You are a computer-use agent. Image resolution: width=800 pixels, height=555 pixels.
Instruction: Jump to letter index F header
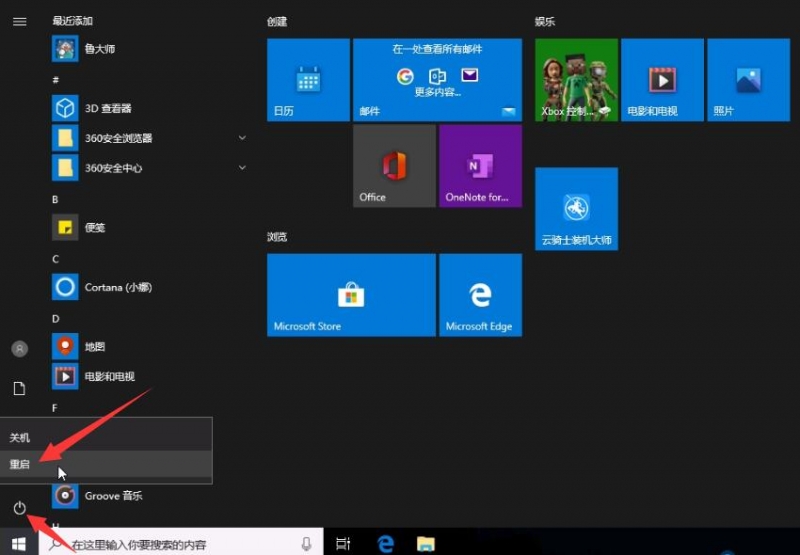point(55,408)
